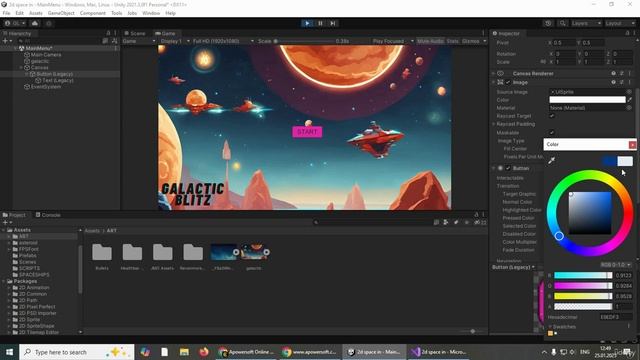Collapse the Canvas node in Hierarchy
This screenshot has width=640, height=360.
[21, 68]
